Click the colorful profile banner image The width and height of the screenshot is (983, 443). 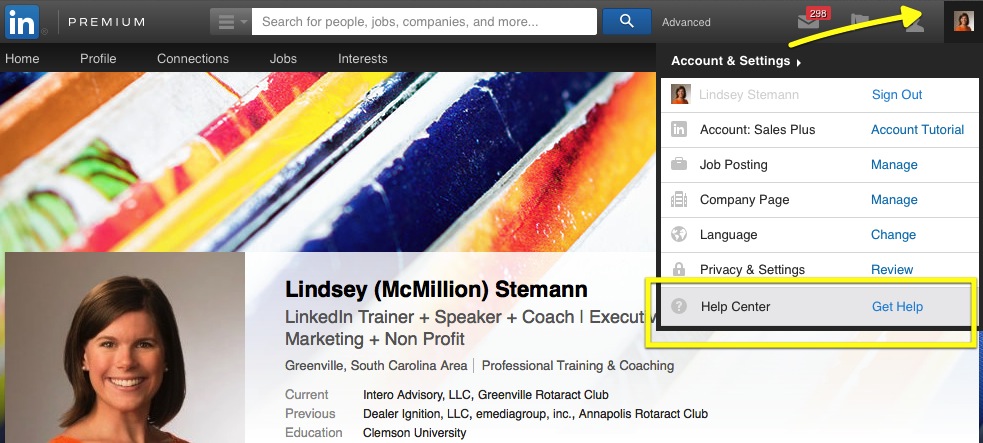(x=326, y=162)
